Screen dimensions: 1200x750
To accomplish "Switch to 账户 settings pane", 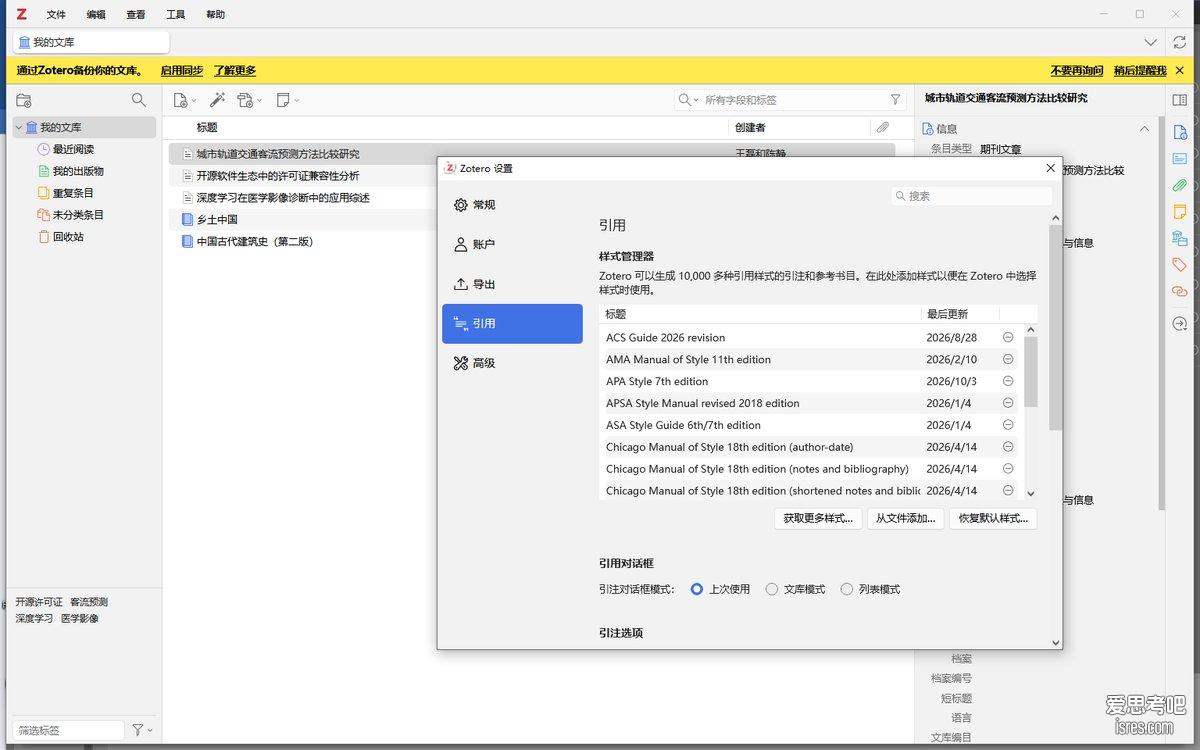I will [512, 244].
